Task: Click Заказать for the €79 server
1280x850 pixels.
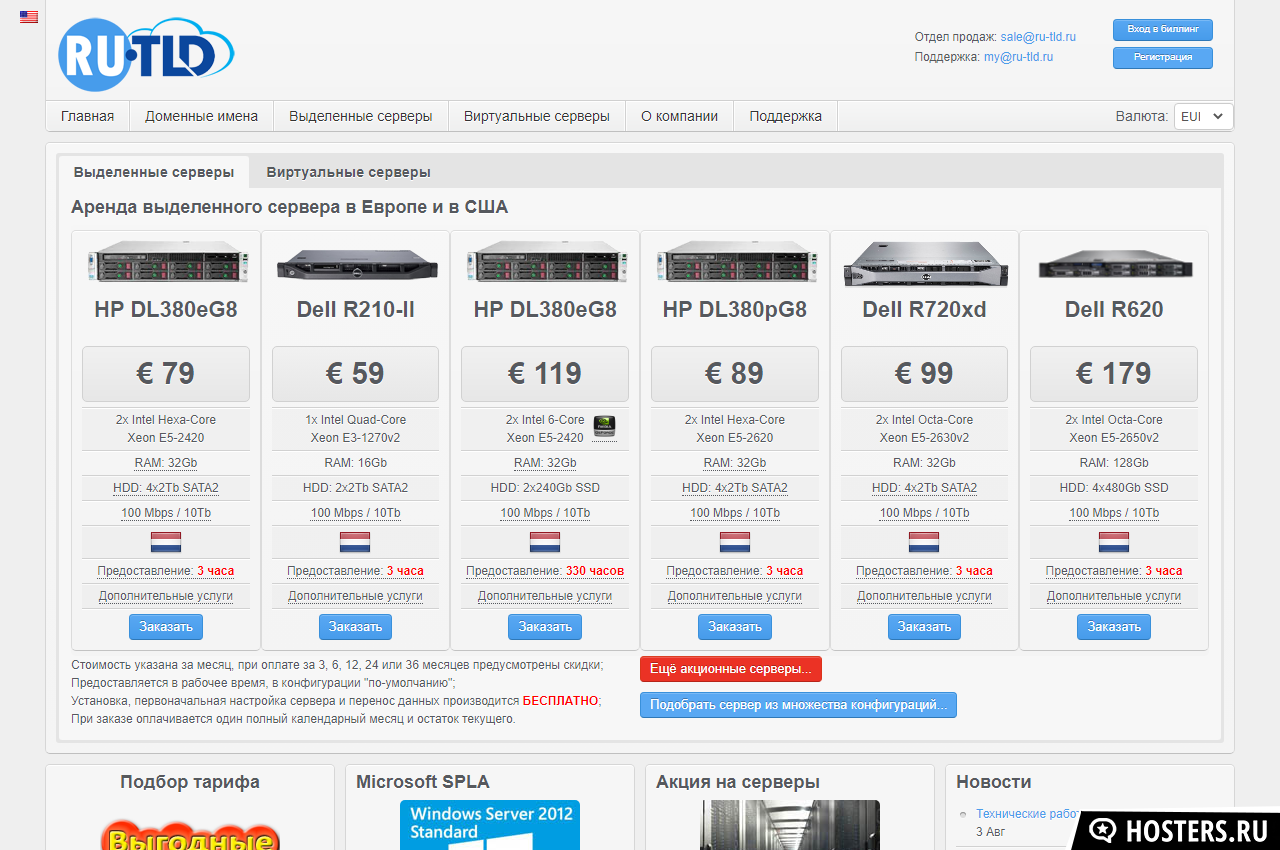Action: click(x=166, y=627)
